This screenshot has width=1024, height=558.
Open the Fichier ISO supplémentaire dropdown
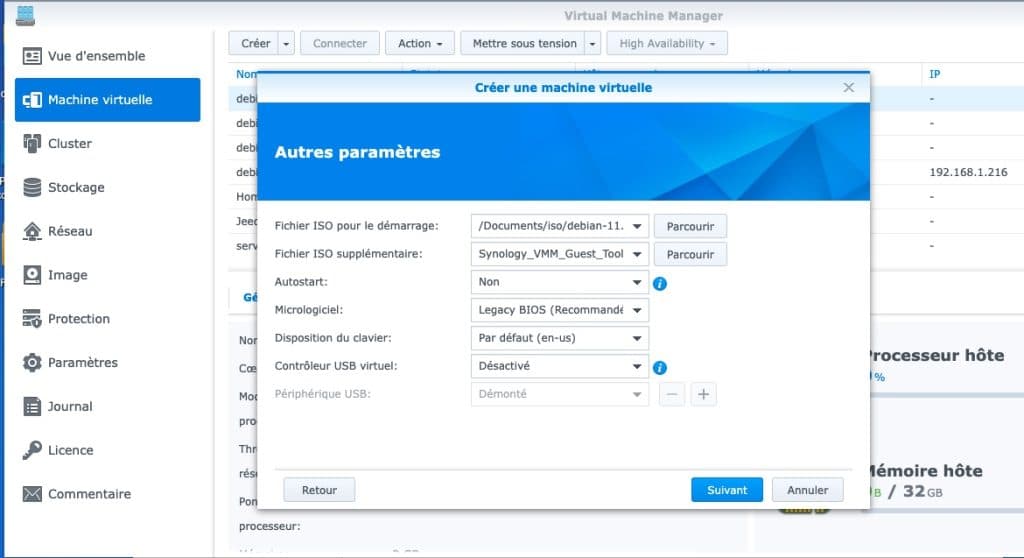pos(560,254)
